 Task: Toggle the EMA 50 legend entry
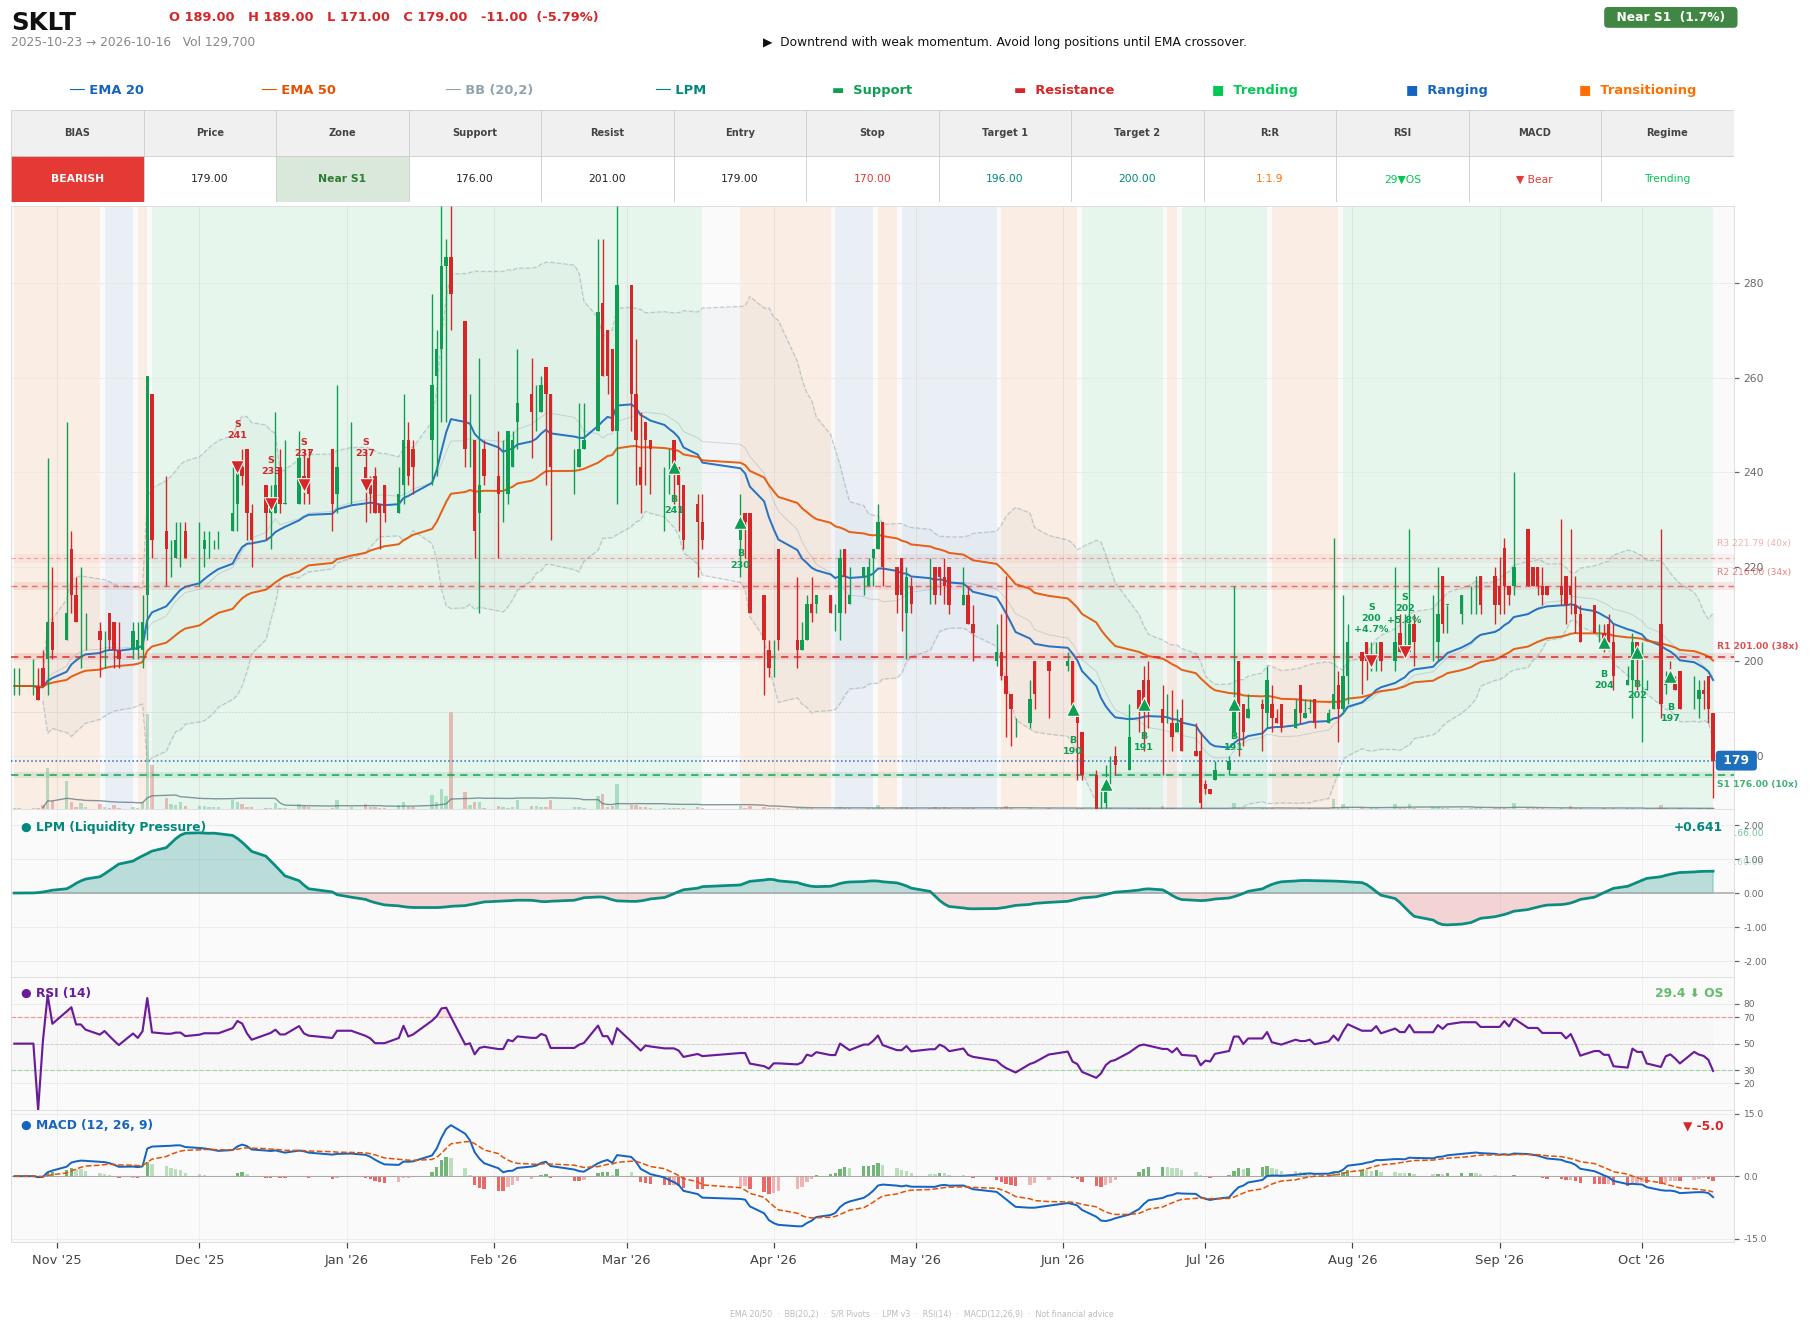tap(298, 90)
